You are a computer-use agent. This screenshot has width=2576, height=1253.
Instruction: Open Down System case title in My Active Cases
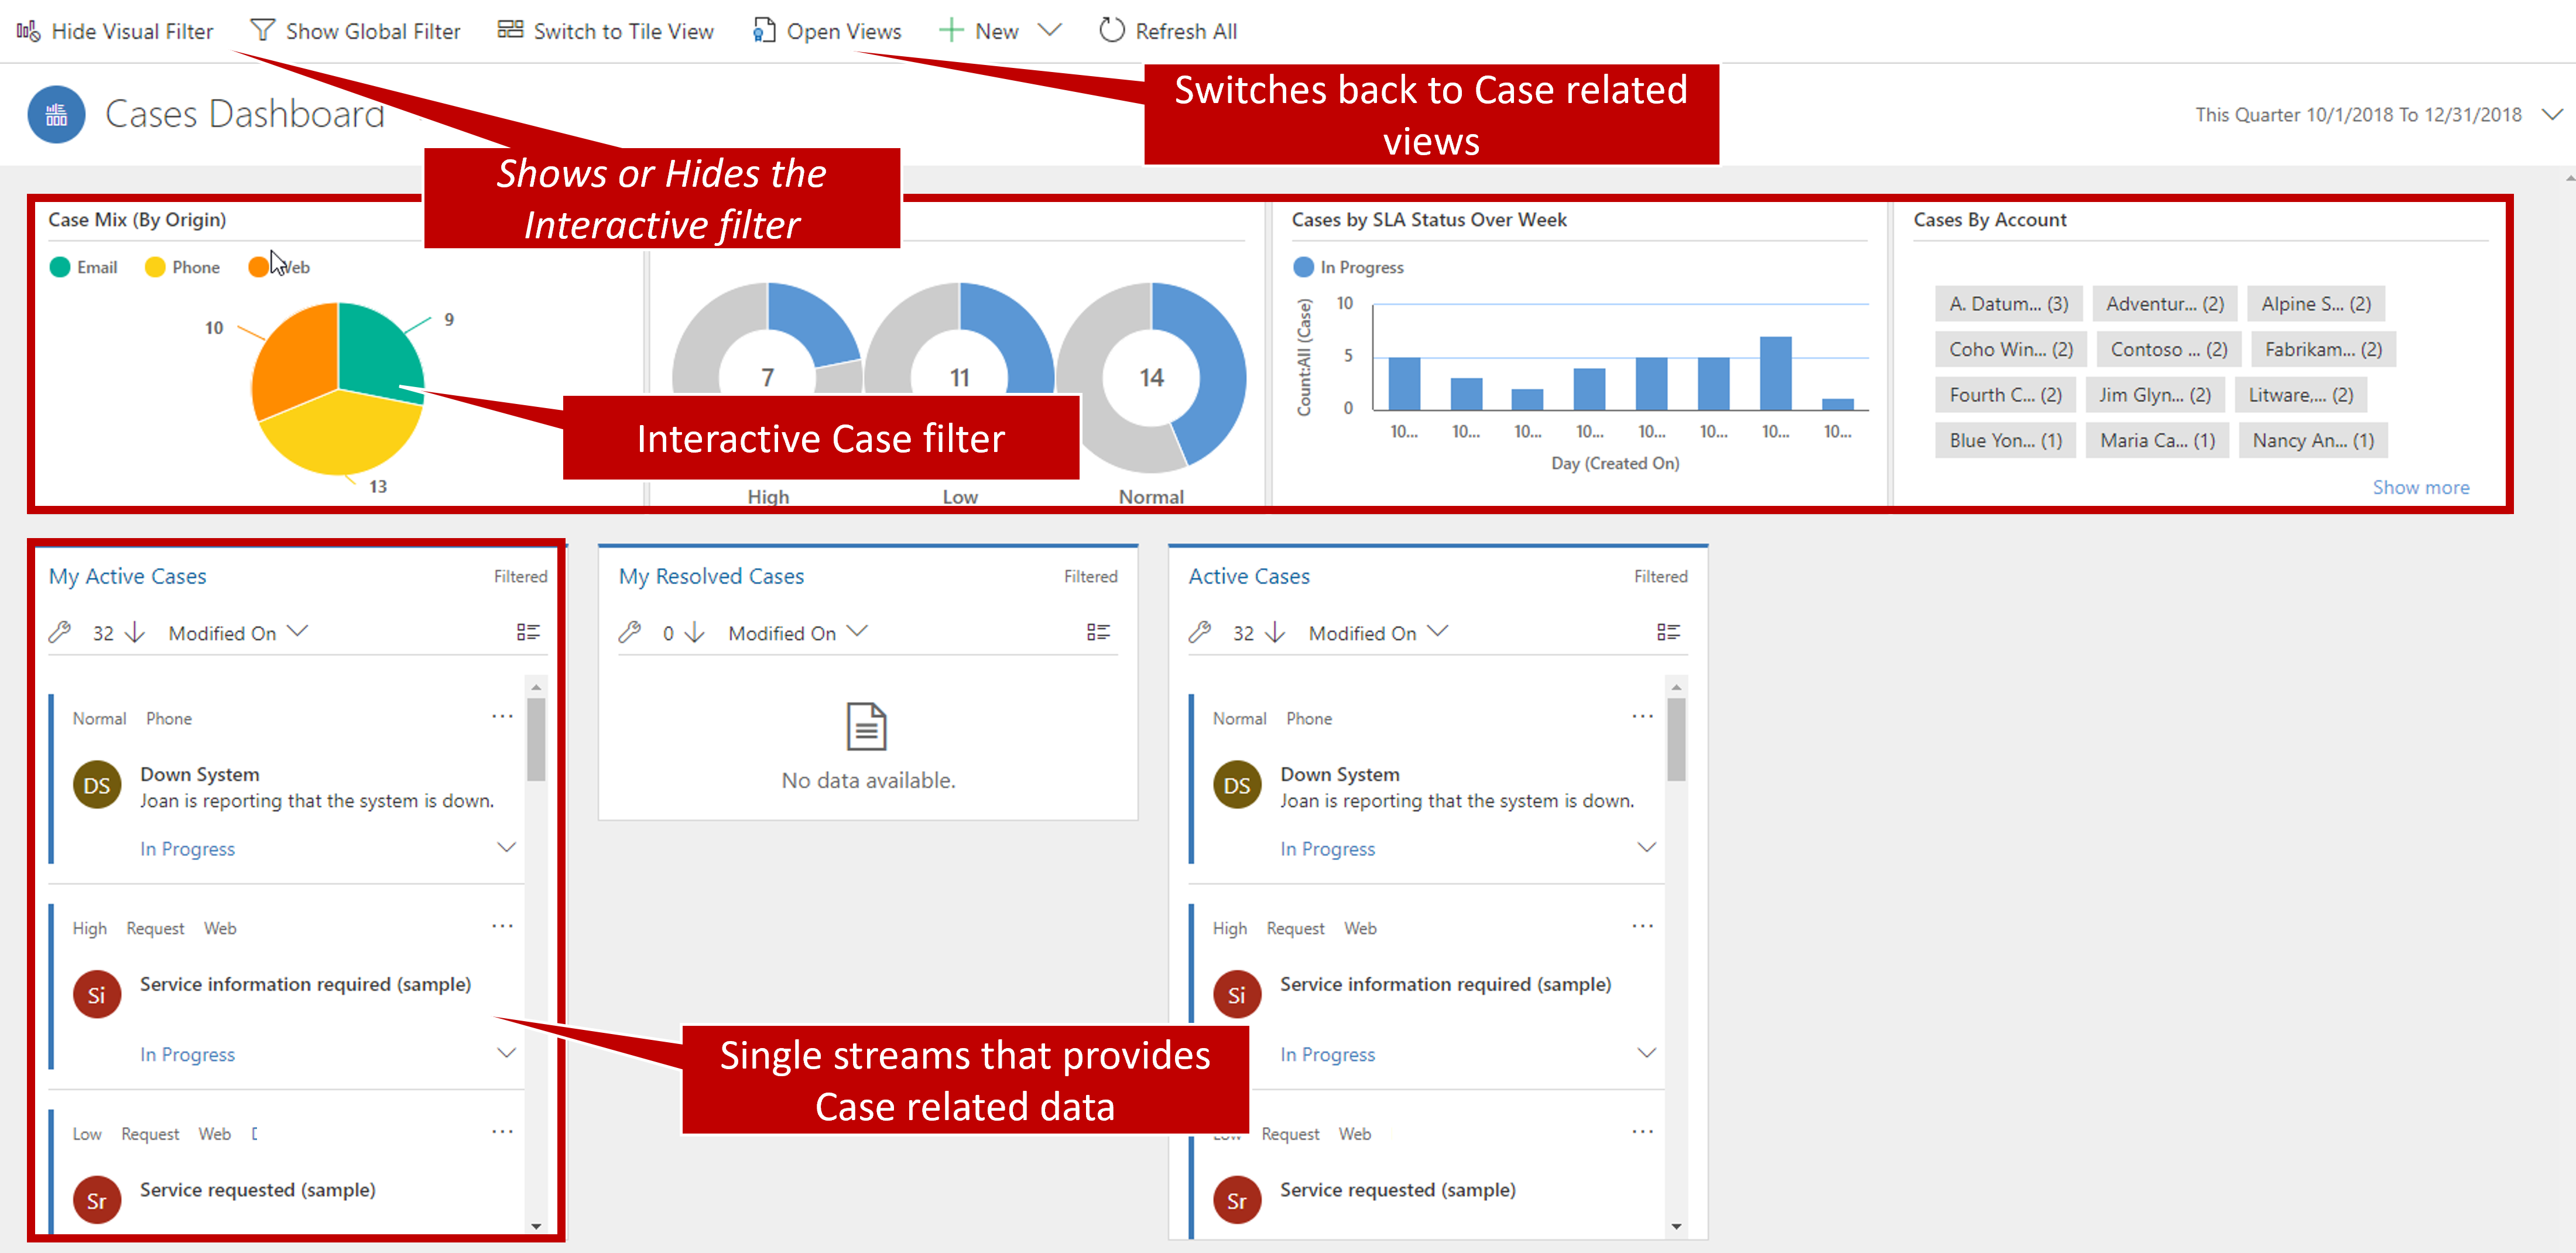point(200,774)
